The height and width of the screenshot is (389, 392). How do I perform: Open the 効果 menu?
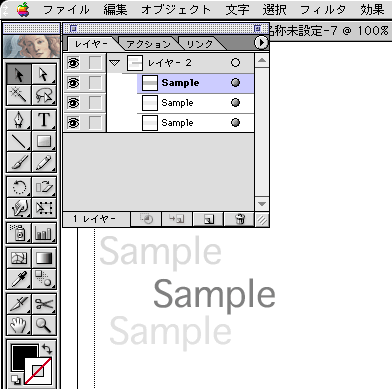pyautogui.click(x=372, y=9)
